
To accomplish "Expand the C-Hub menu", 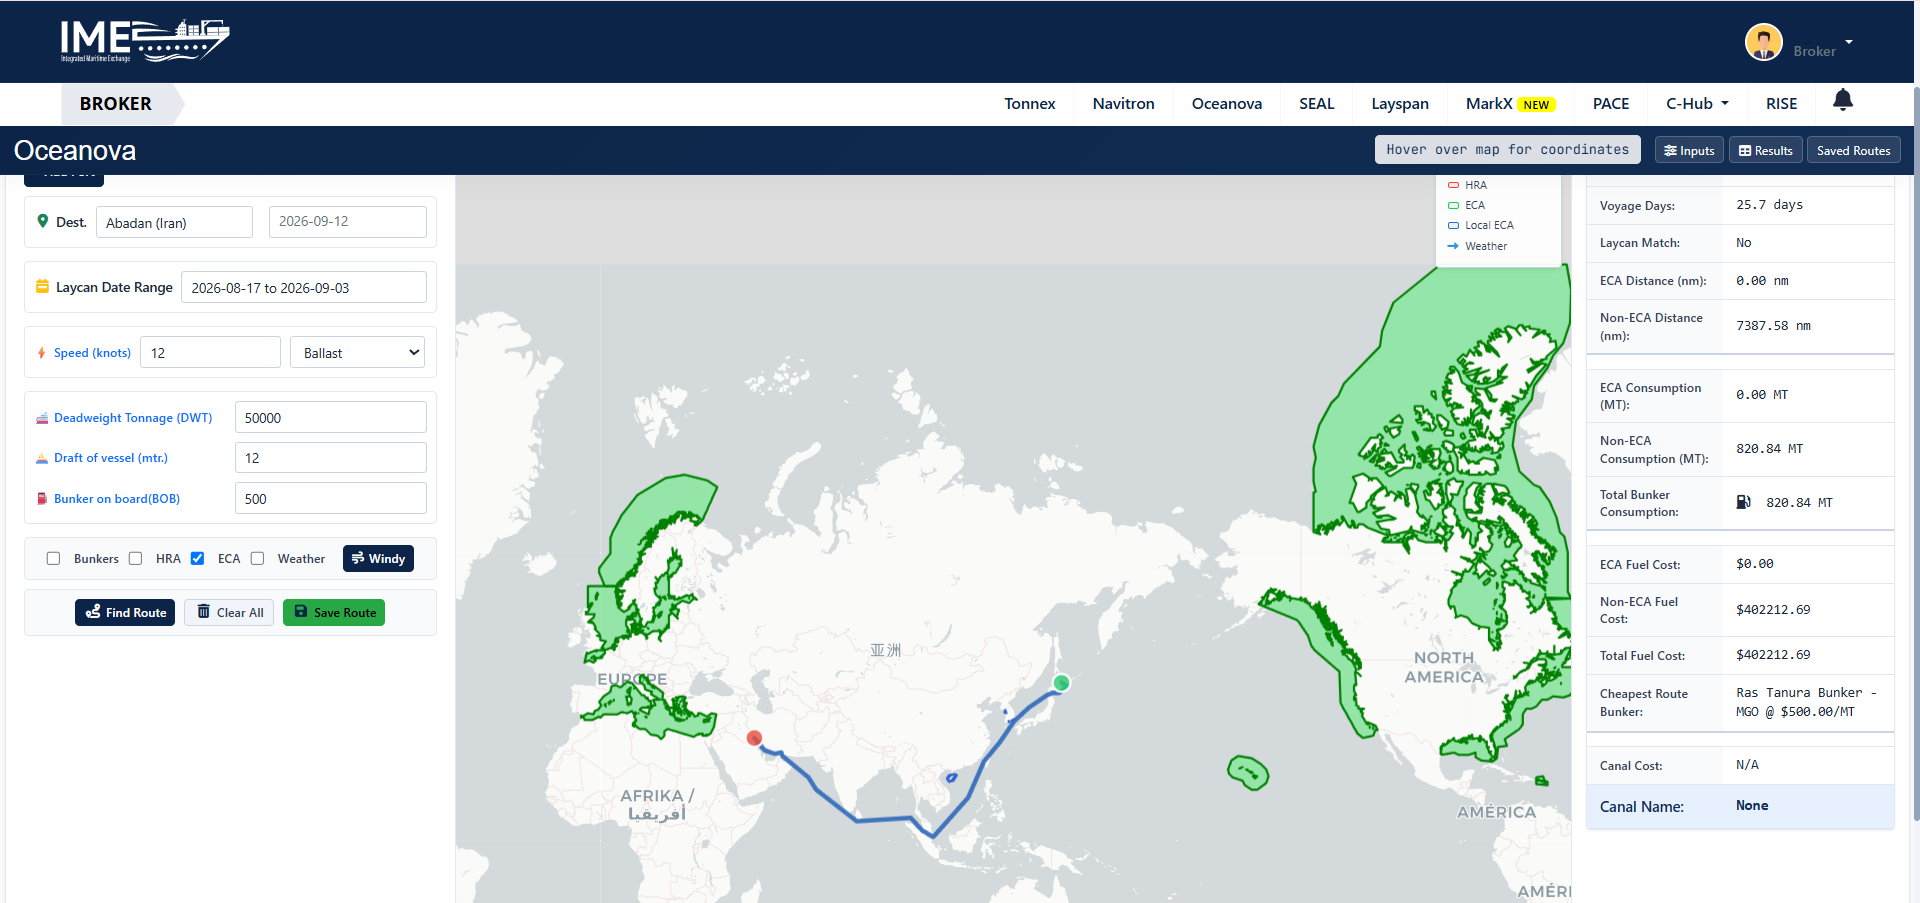I will (x=1697, y=103).
